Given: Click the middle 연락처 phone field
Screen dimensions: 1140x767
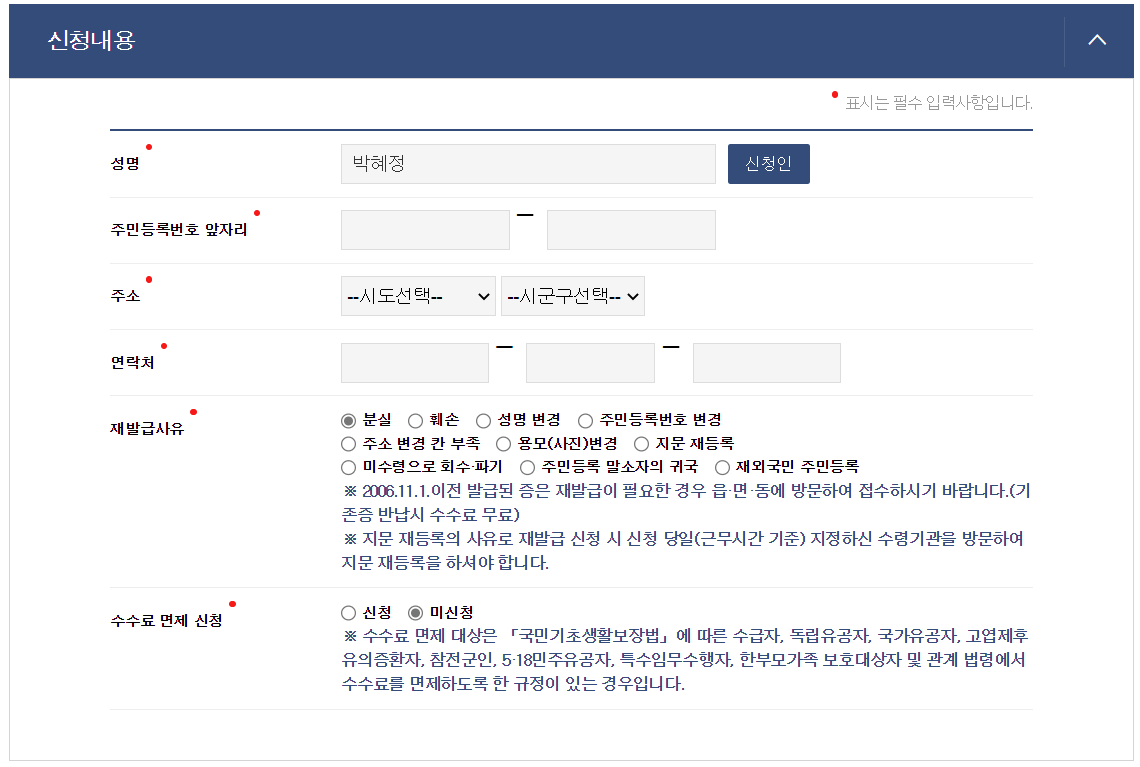Looking at the screenshot, I should click(x=590, y=363).
